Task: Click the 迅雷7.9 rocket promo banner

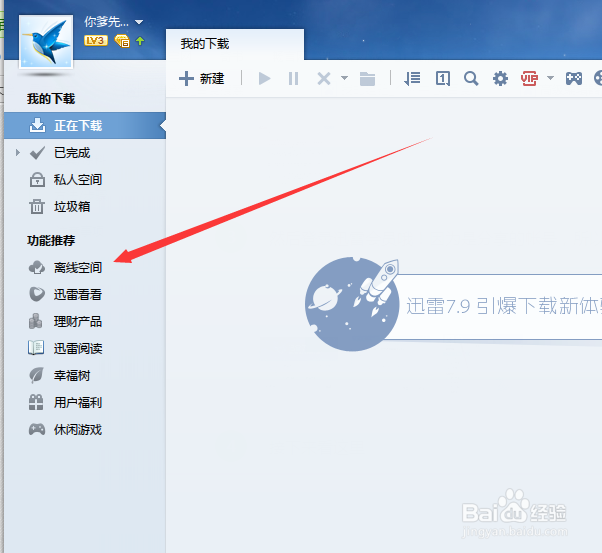Action: (x=453, y=305)
